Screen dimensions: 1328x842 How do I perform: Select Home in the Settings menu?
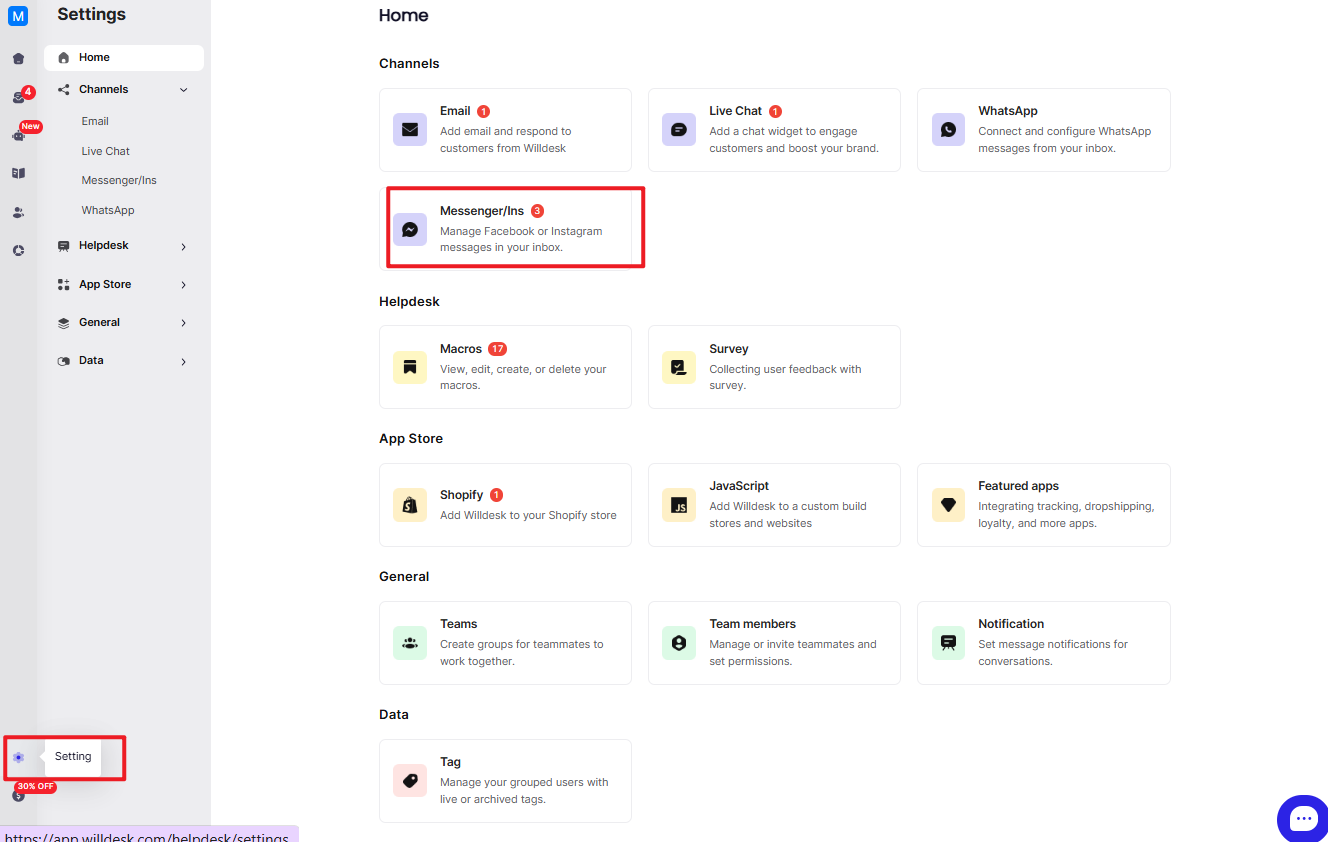point(124,58)
